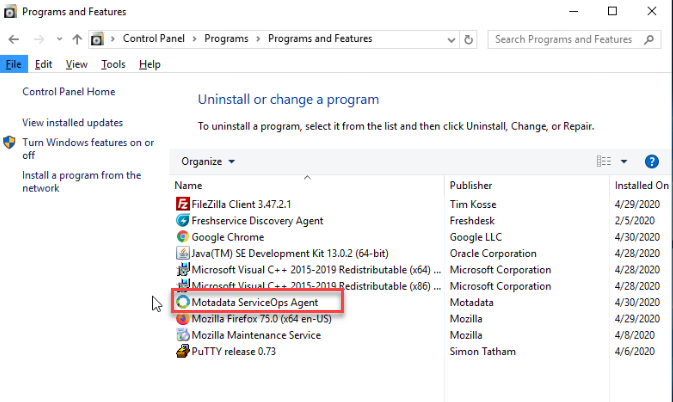Expand the Organize dropdown
This screenshot has height=402, width=673.
tap(208, 161)
